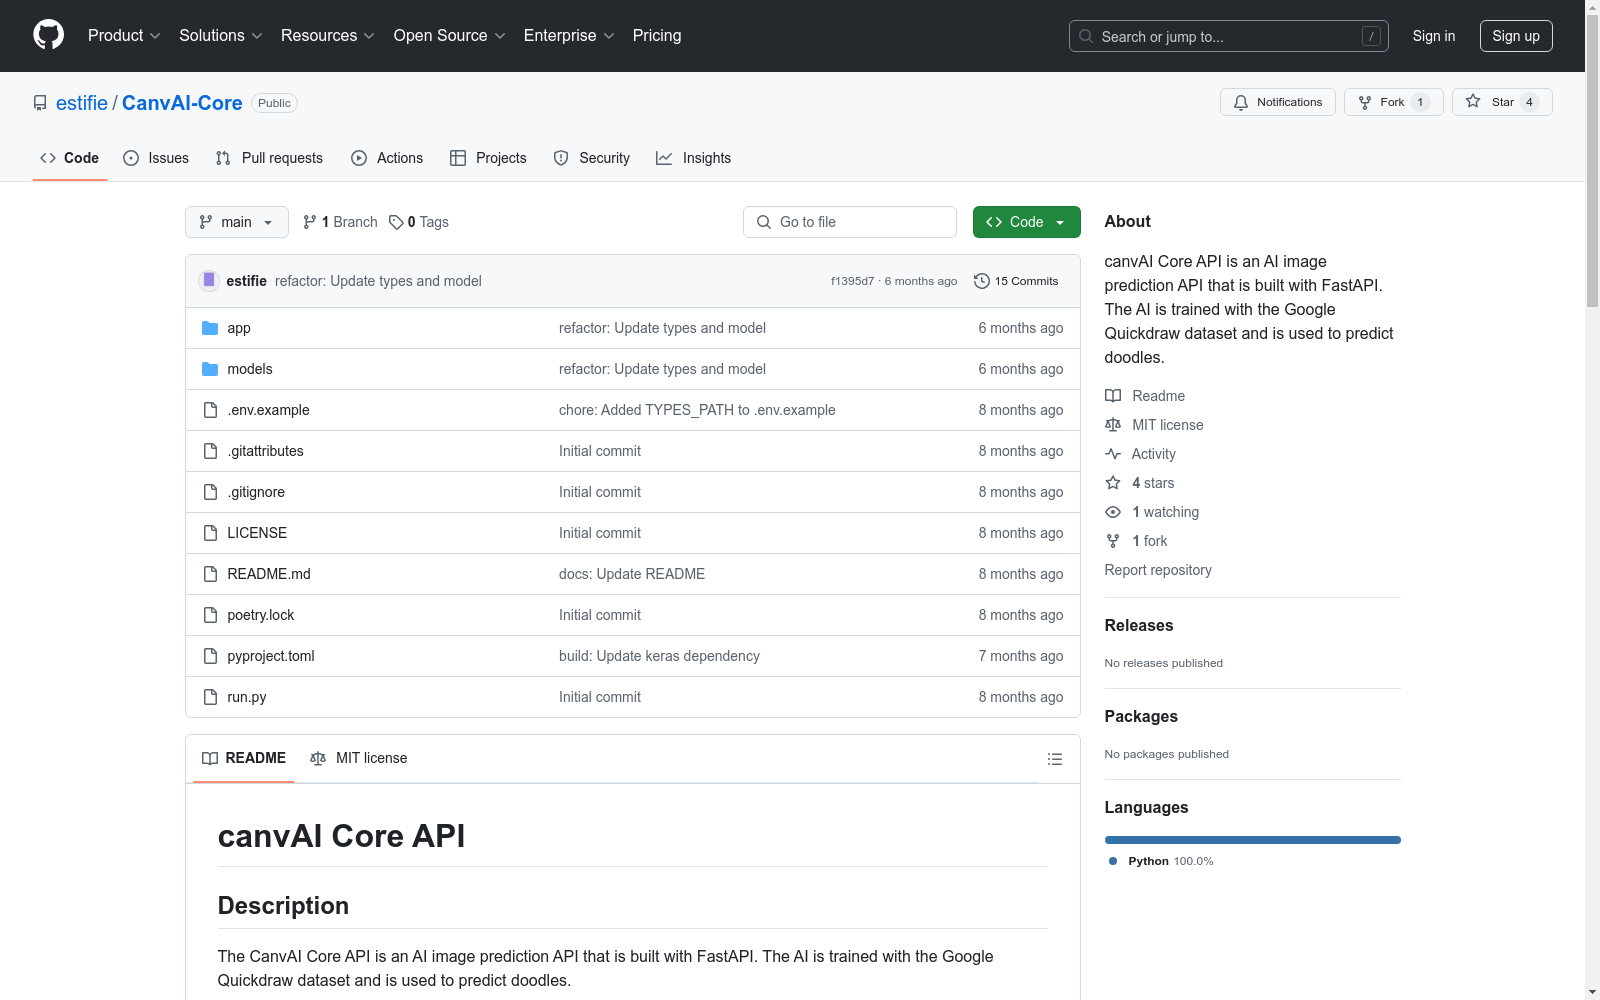This screenshot has height=1000, width=1600.
Task: Expand the Product menu
Action: 124,35
